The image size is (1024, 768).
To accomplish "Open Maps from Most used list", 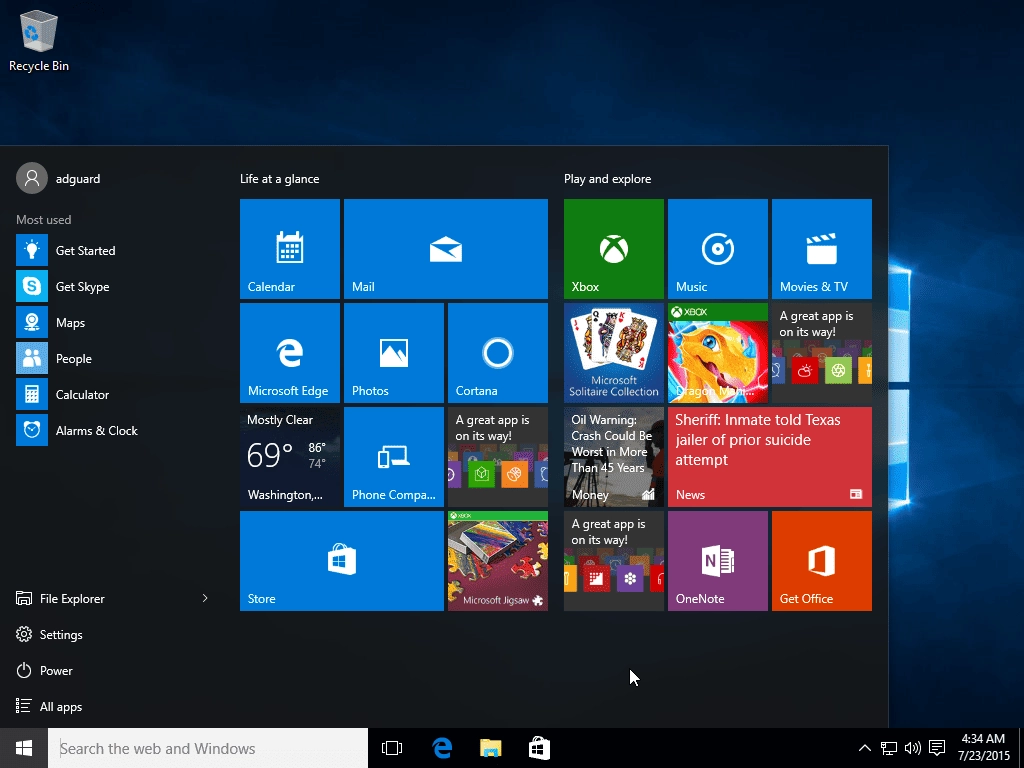I will [114, 323].
